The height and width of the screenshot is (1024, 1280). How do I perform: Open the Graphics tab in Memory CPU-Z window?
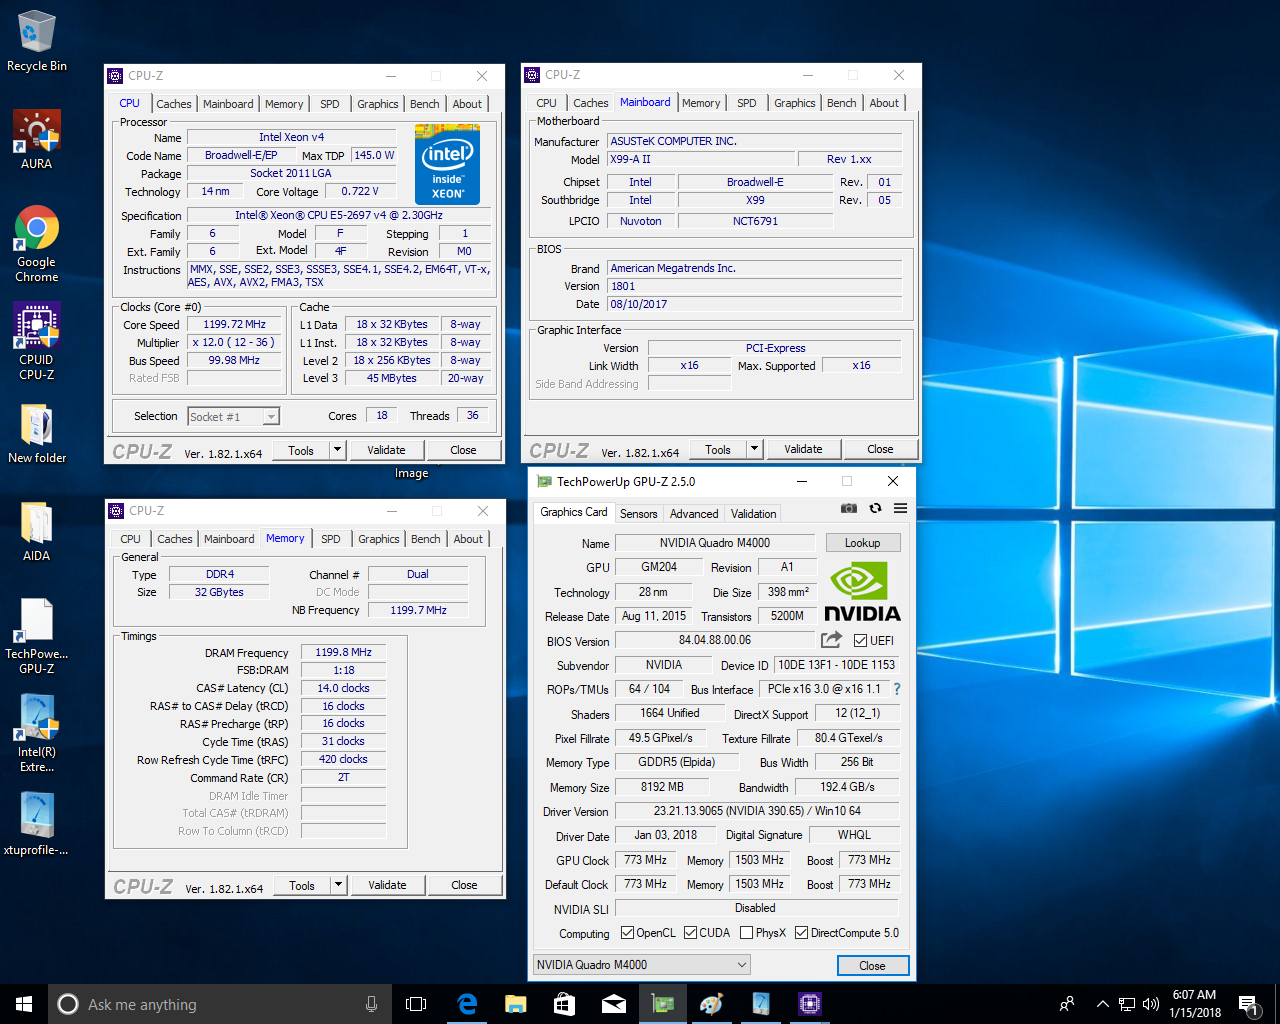tap(379, 539)
